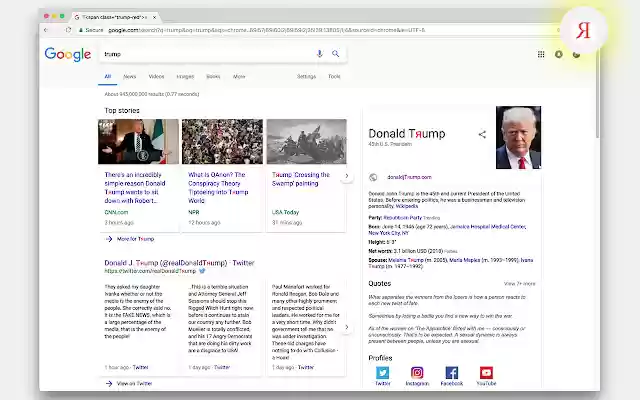Open the Instagram profile icon
The width and height of the screenshot is (640, 400).
point(417,373)
